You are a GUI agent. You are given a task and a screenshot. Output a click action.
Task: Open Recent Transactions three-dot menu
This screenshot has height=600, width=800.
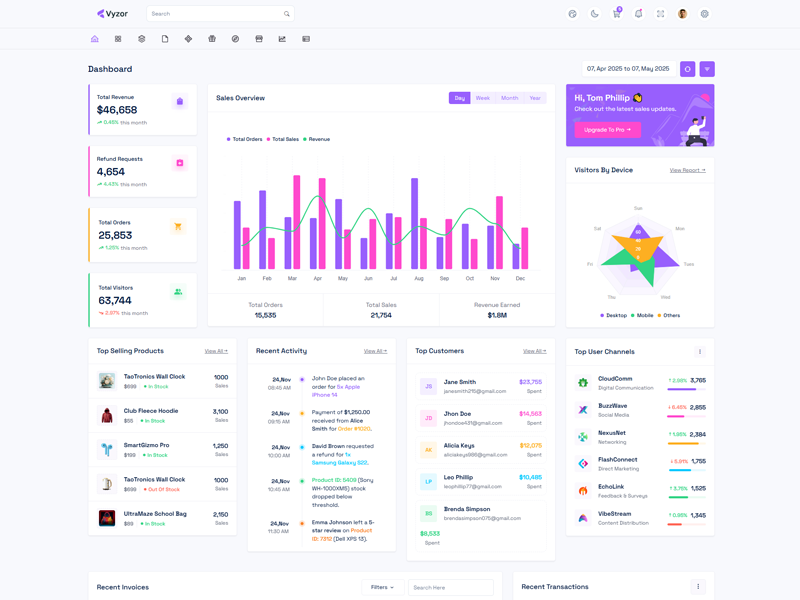pos(698,587)
